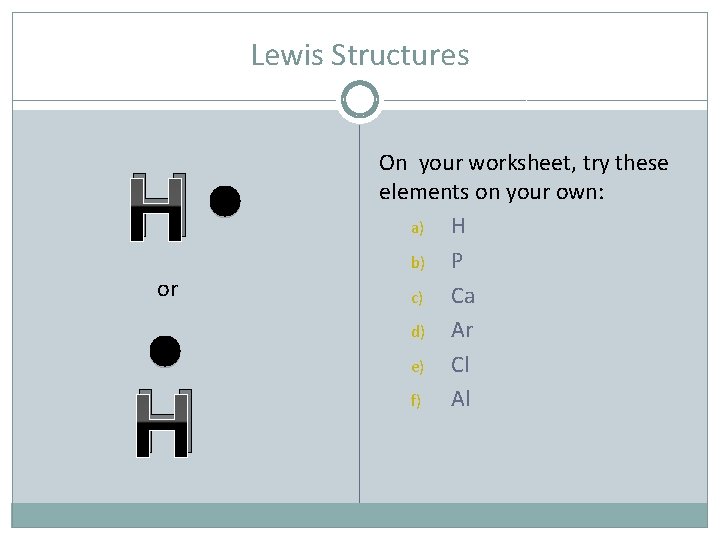The width and height of the screenshot is (720, 540).
Task: Click the yellow 'd)' bullet marker
Action: [x=417, y=332]
